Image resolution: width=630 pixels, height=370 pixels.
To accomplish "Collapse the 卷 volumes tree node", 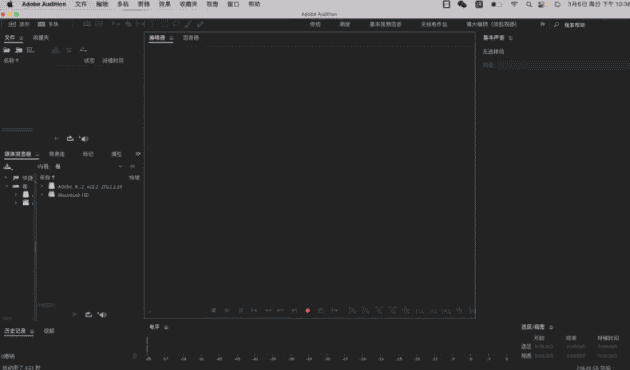I will point(6,186).
